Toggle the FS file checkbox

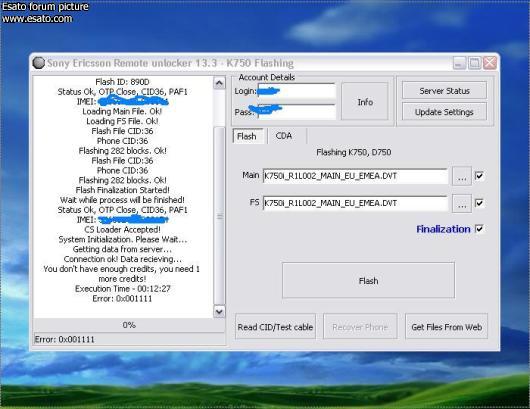pos(479,203)
